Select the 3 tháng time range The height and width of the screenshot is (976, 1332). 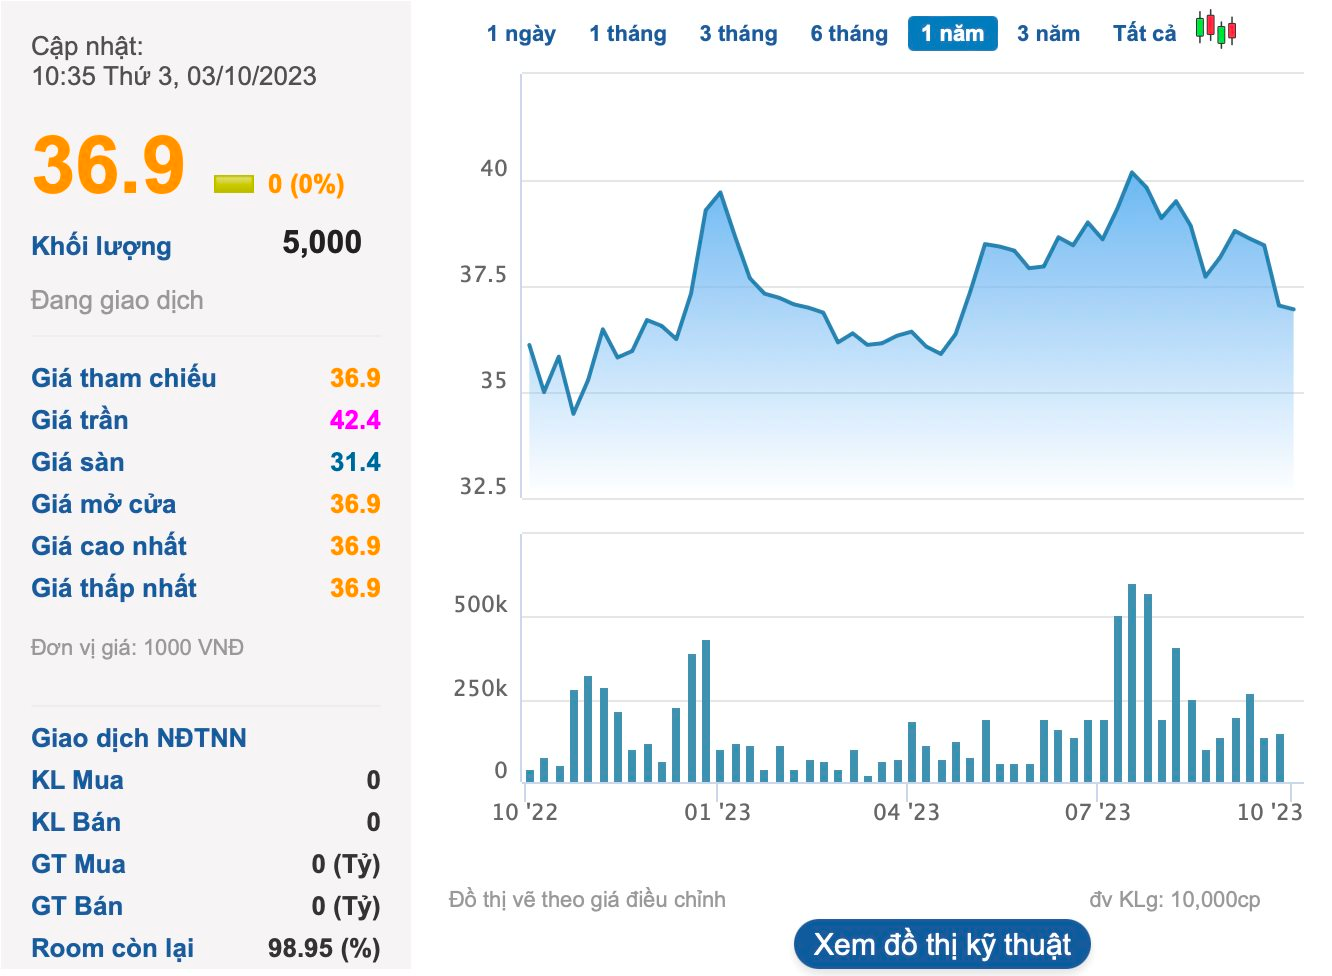(738, 34)
